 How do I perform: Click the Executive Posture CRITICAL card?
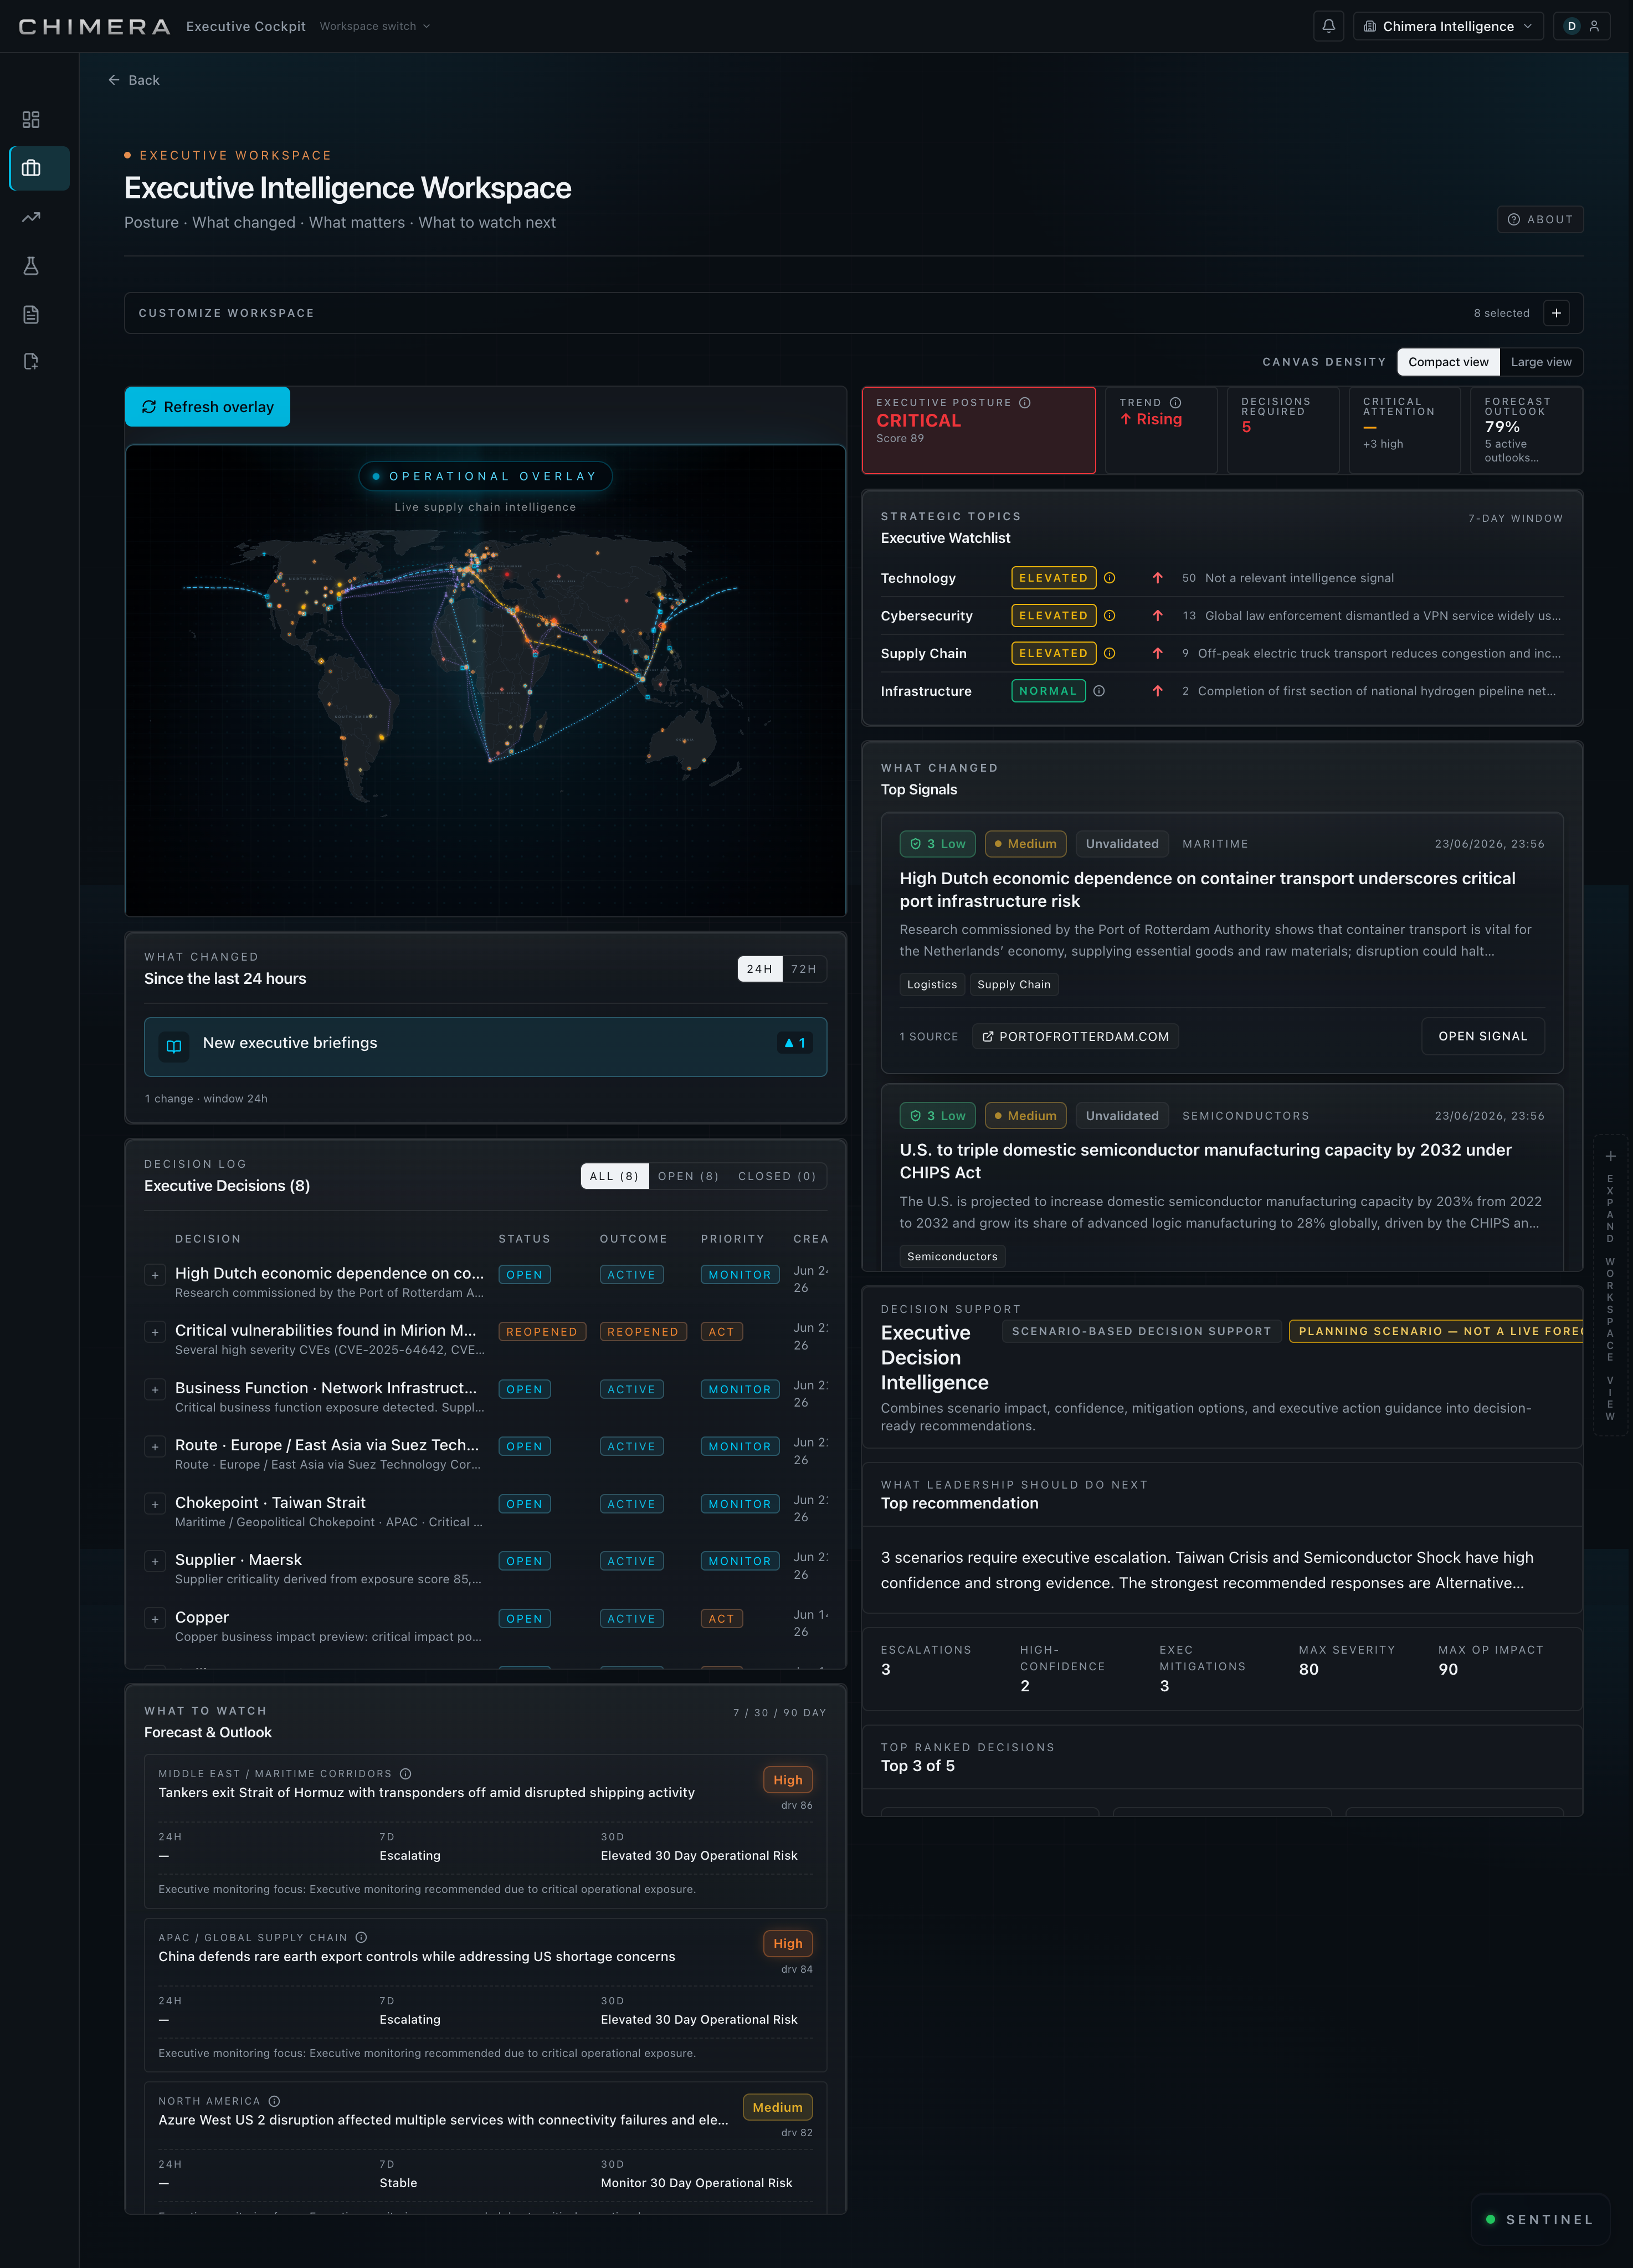[x=978, y=430]
